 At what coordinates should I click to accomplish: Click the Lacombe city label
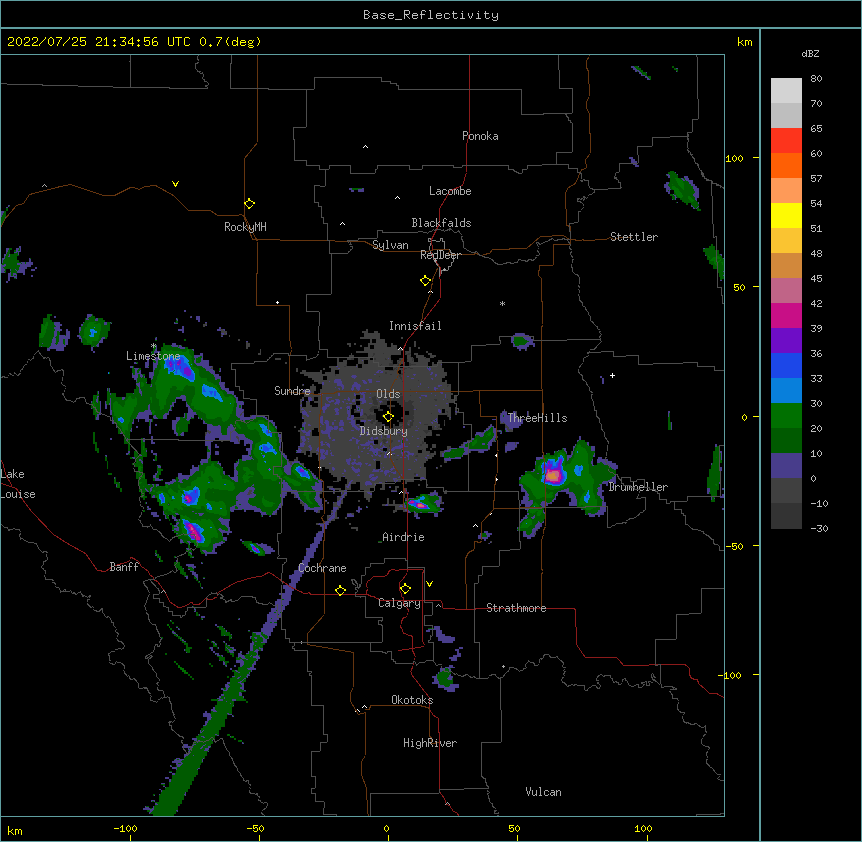click(x=450, y=191)
